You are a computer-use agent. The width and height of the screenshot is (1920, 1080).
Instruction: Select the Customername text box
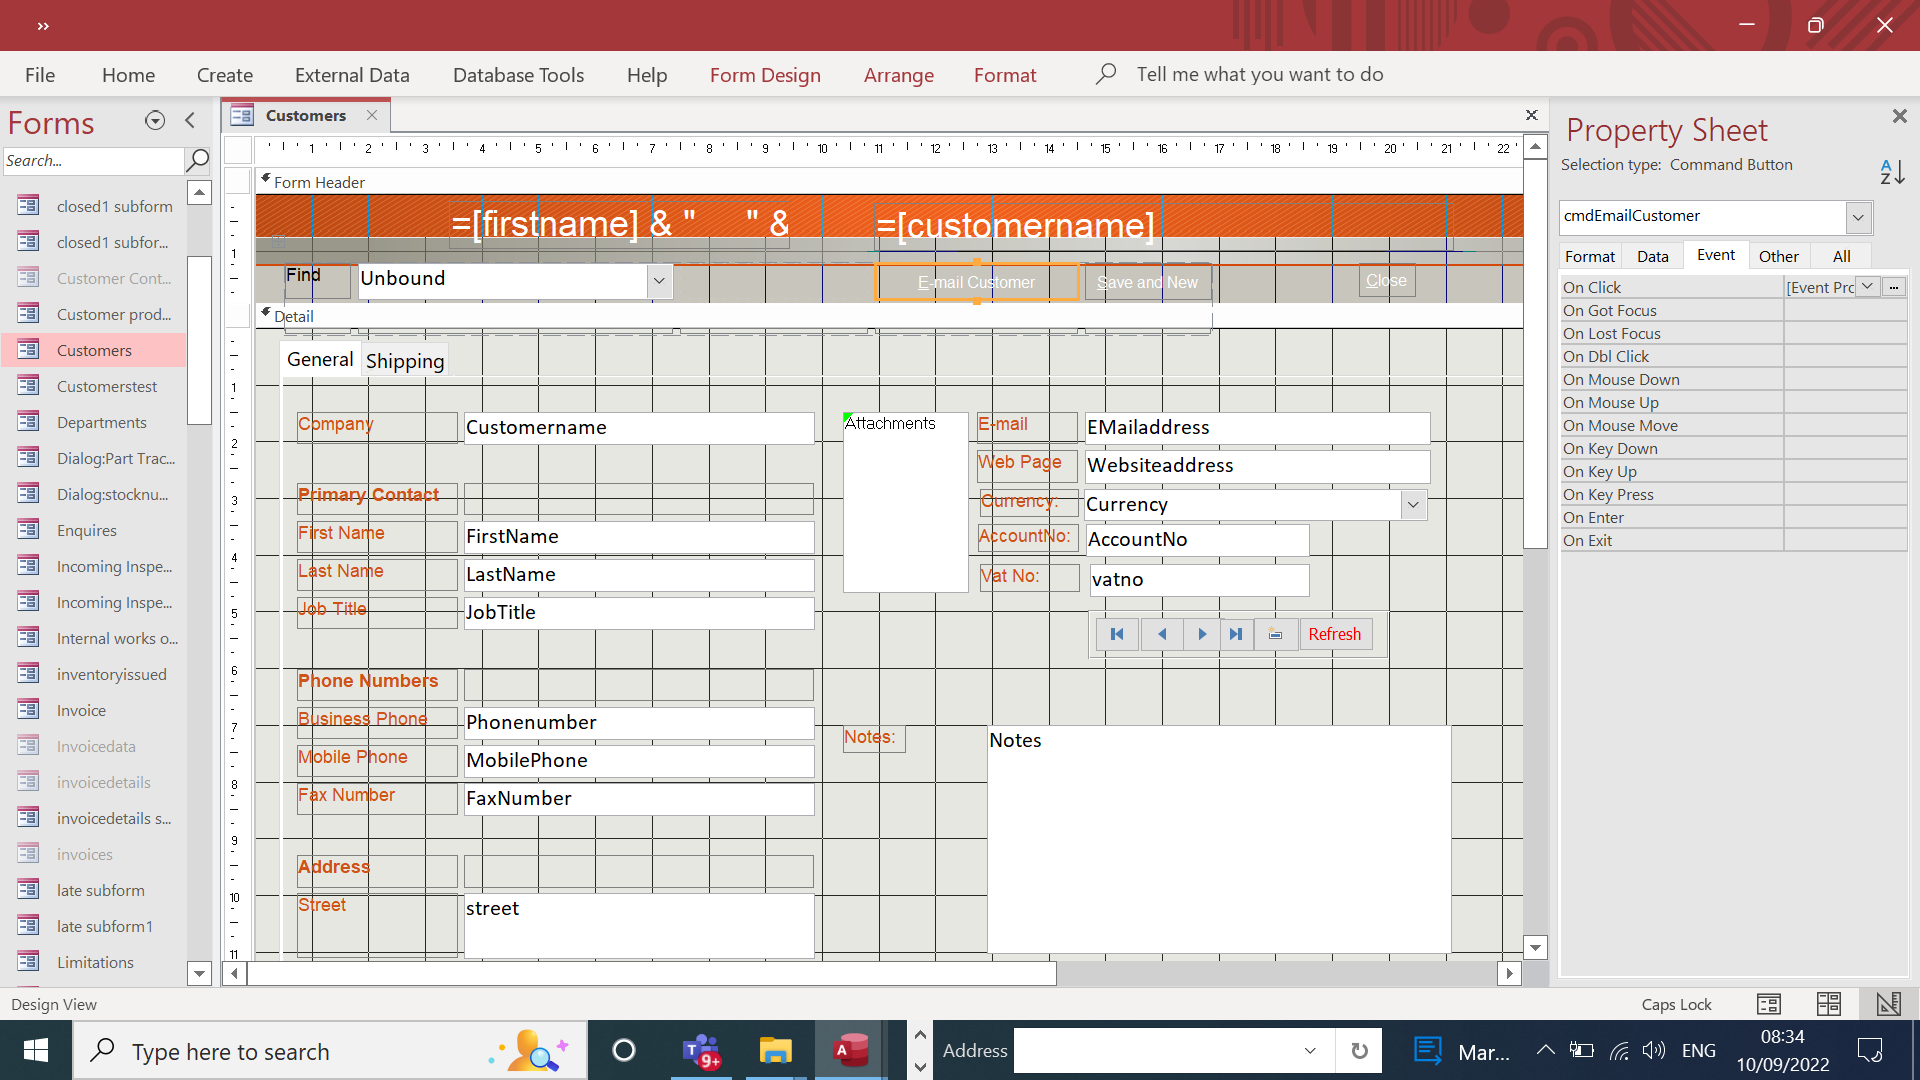tap(639, 428)
